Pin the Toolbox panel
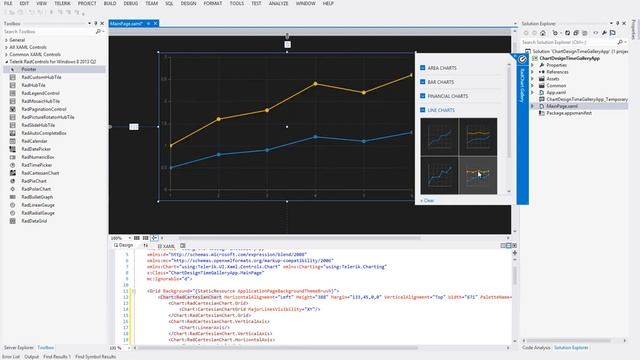Viewport: 640px width, 360px height. 96,23
